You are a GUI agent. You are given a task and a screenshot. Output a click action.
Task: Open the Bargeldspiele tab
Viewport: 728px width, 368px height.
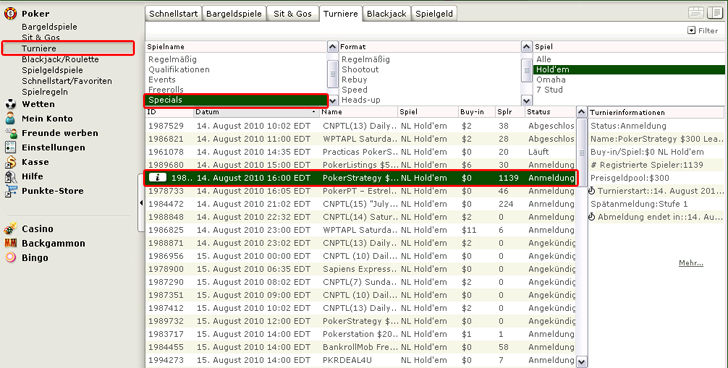pyautogui.click(x=234, y=13)
